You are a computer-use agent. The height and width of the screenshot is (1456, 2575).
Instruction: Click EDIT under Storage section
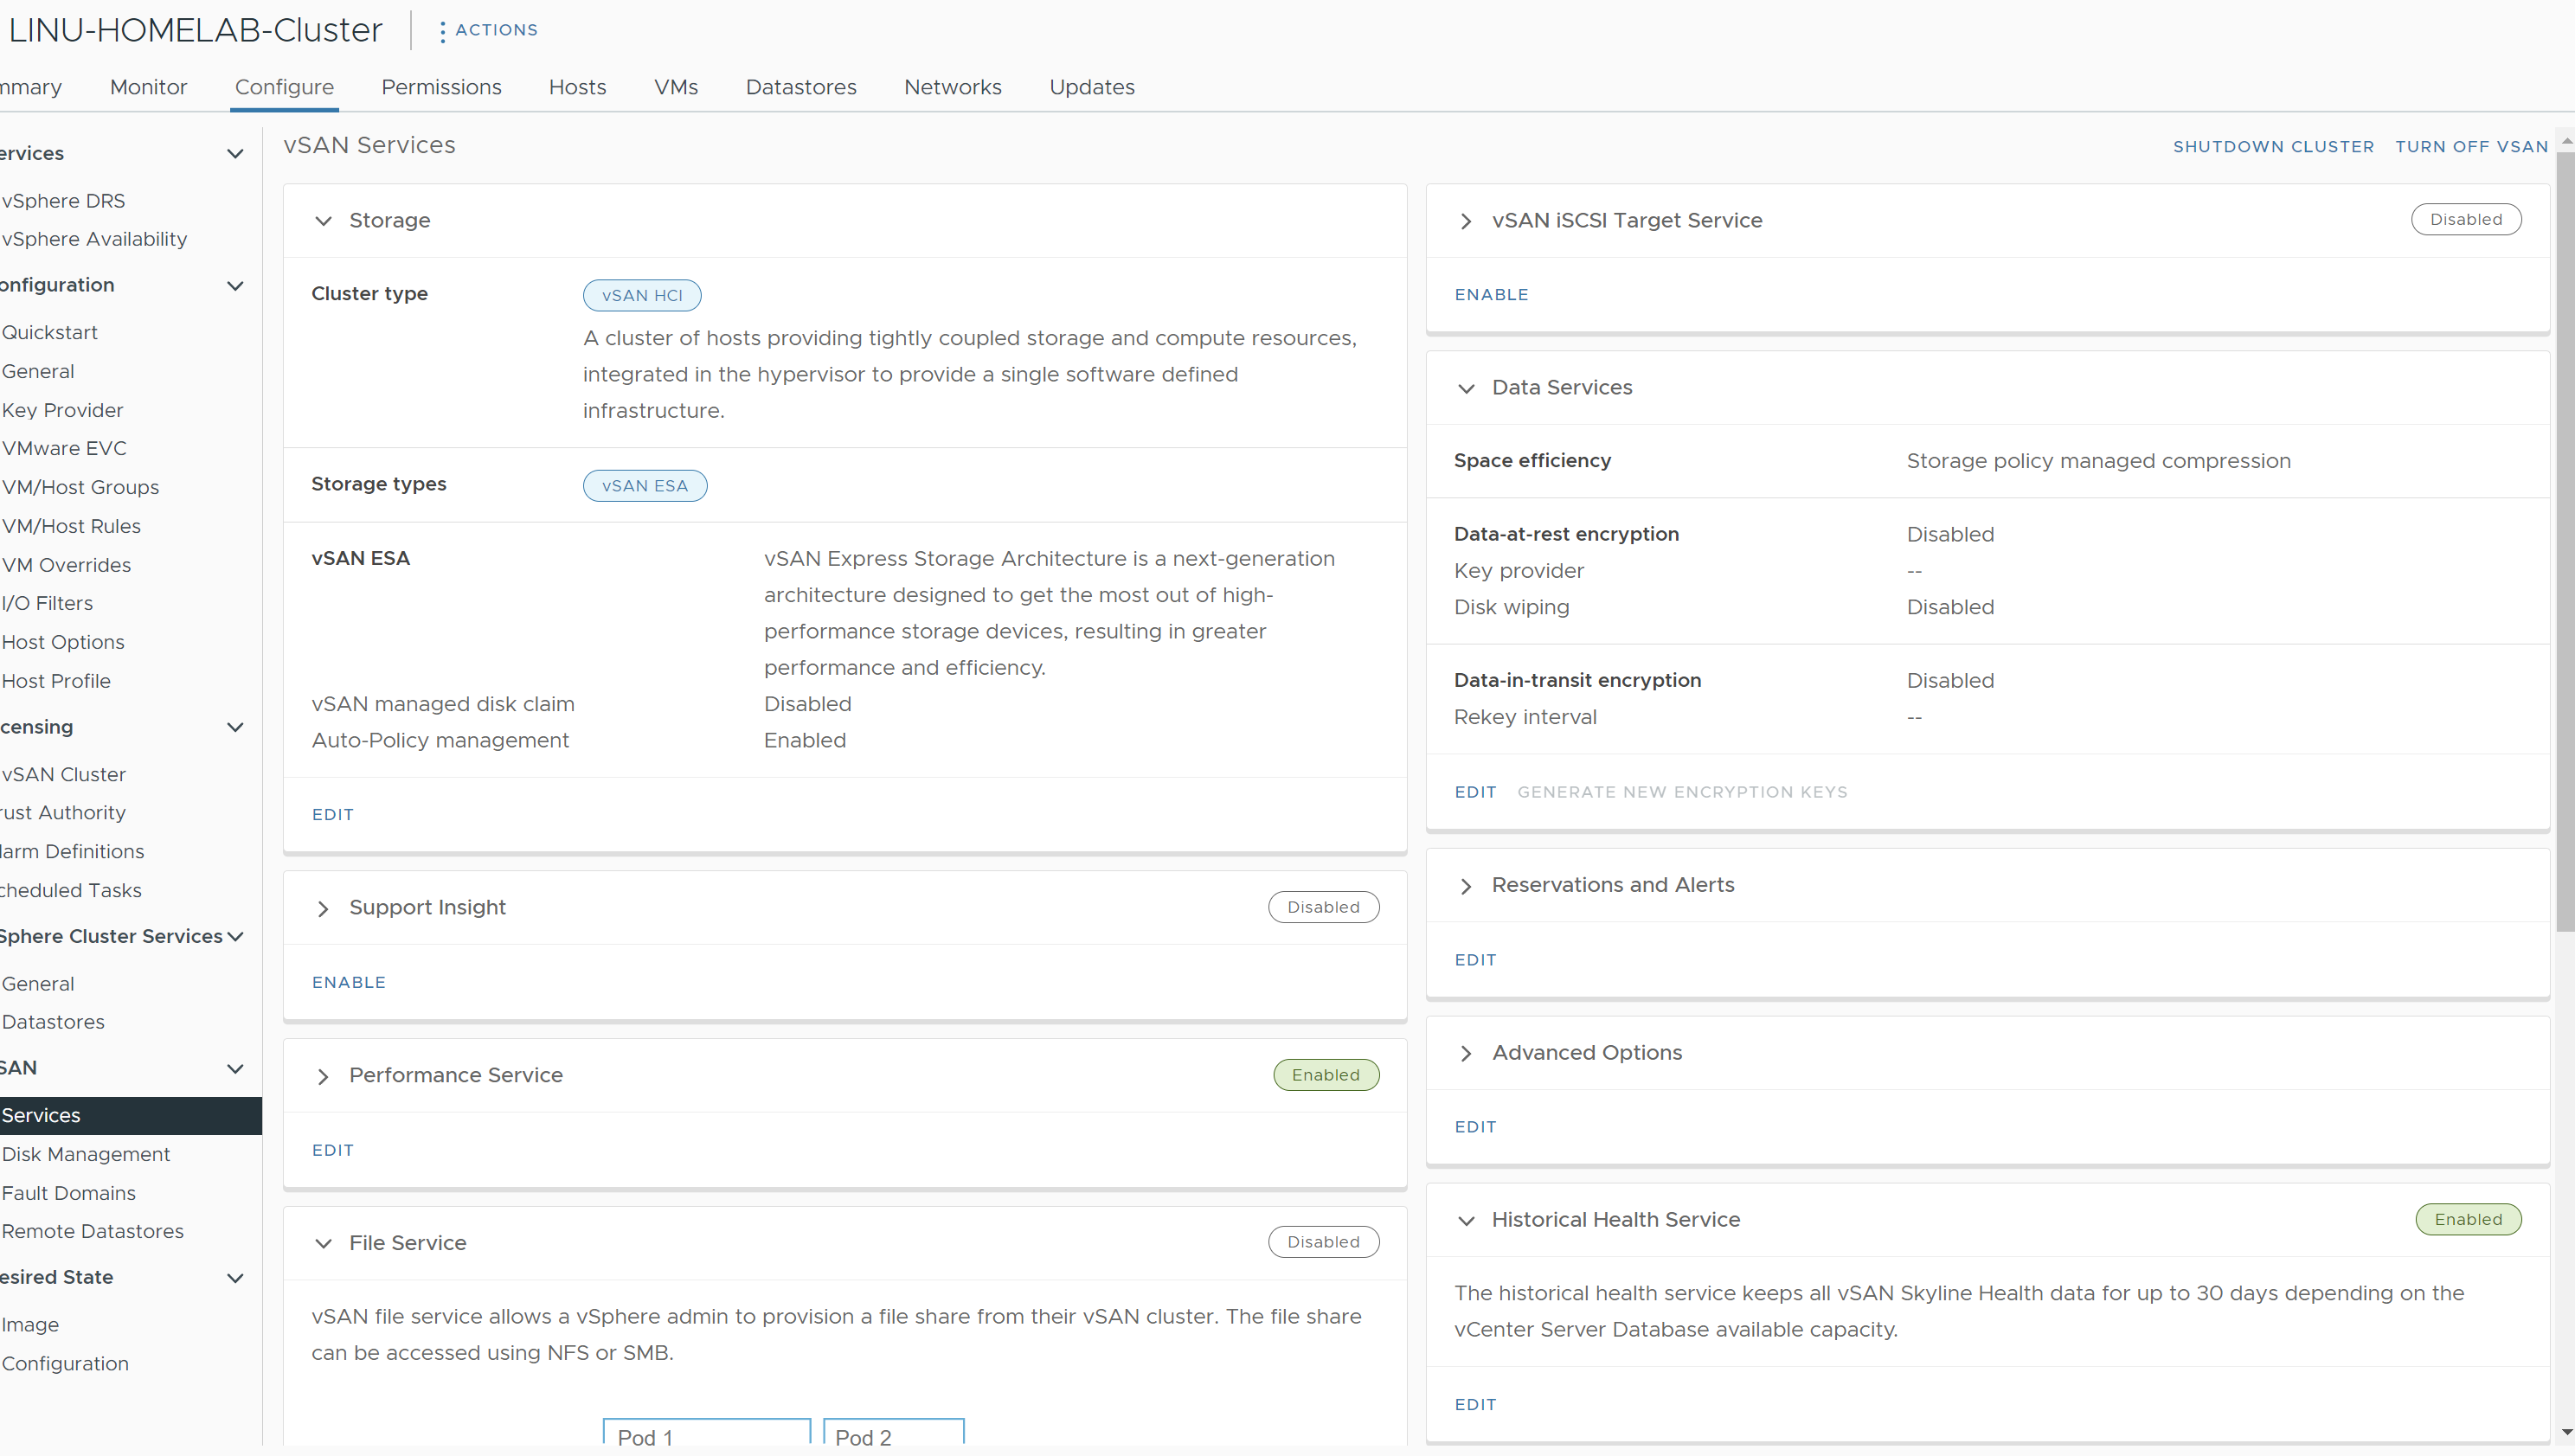333,815
